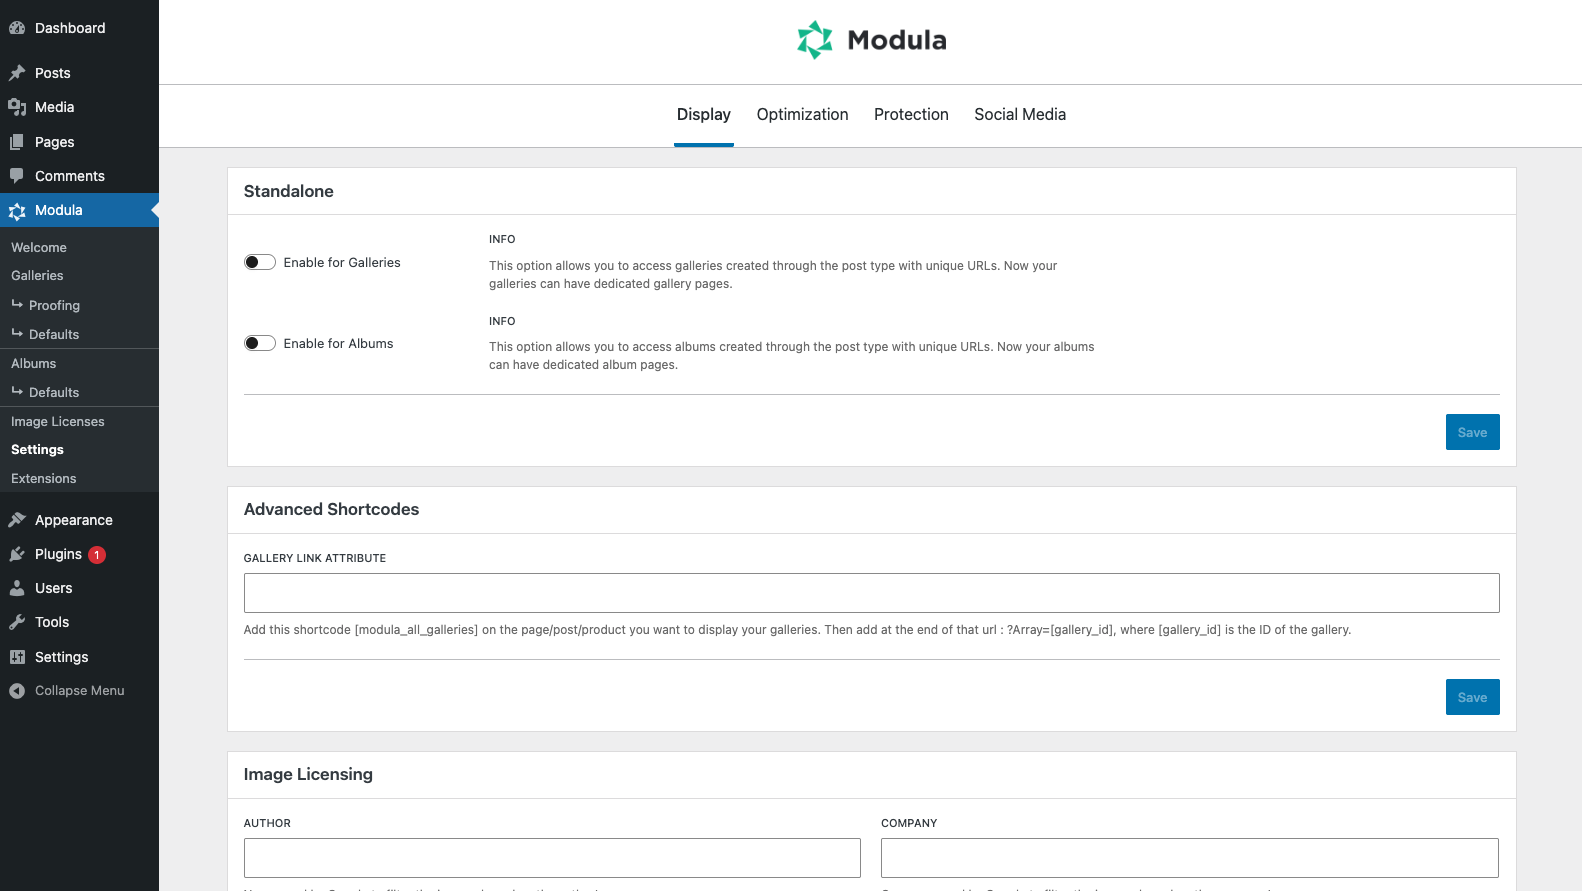1582x891 pixels.
Task: Open Media via its sidebar icon
Action: (17, 107)
